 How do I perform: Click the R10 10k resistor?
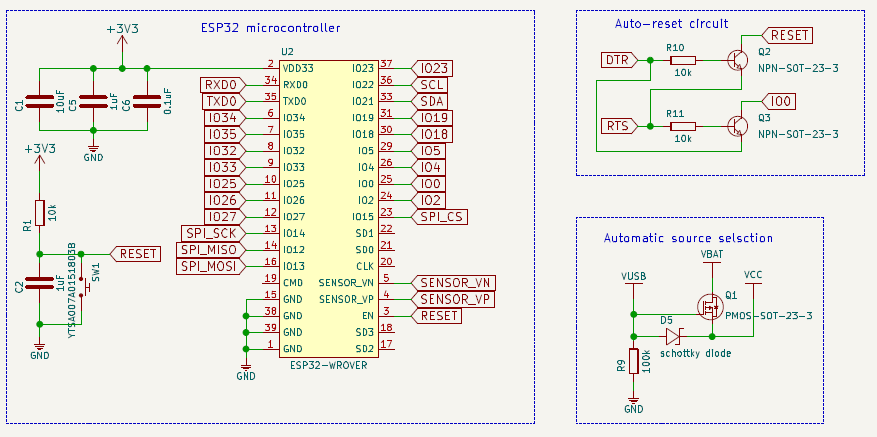coord(683,60)
